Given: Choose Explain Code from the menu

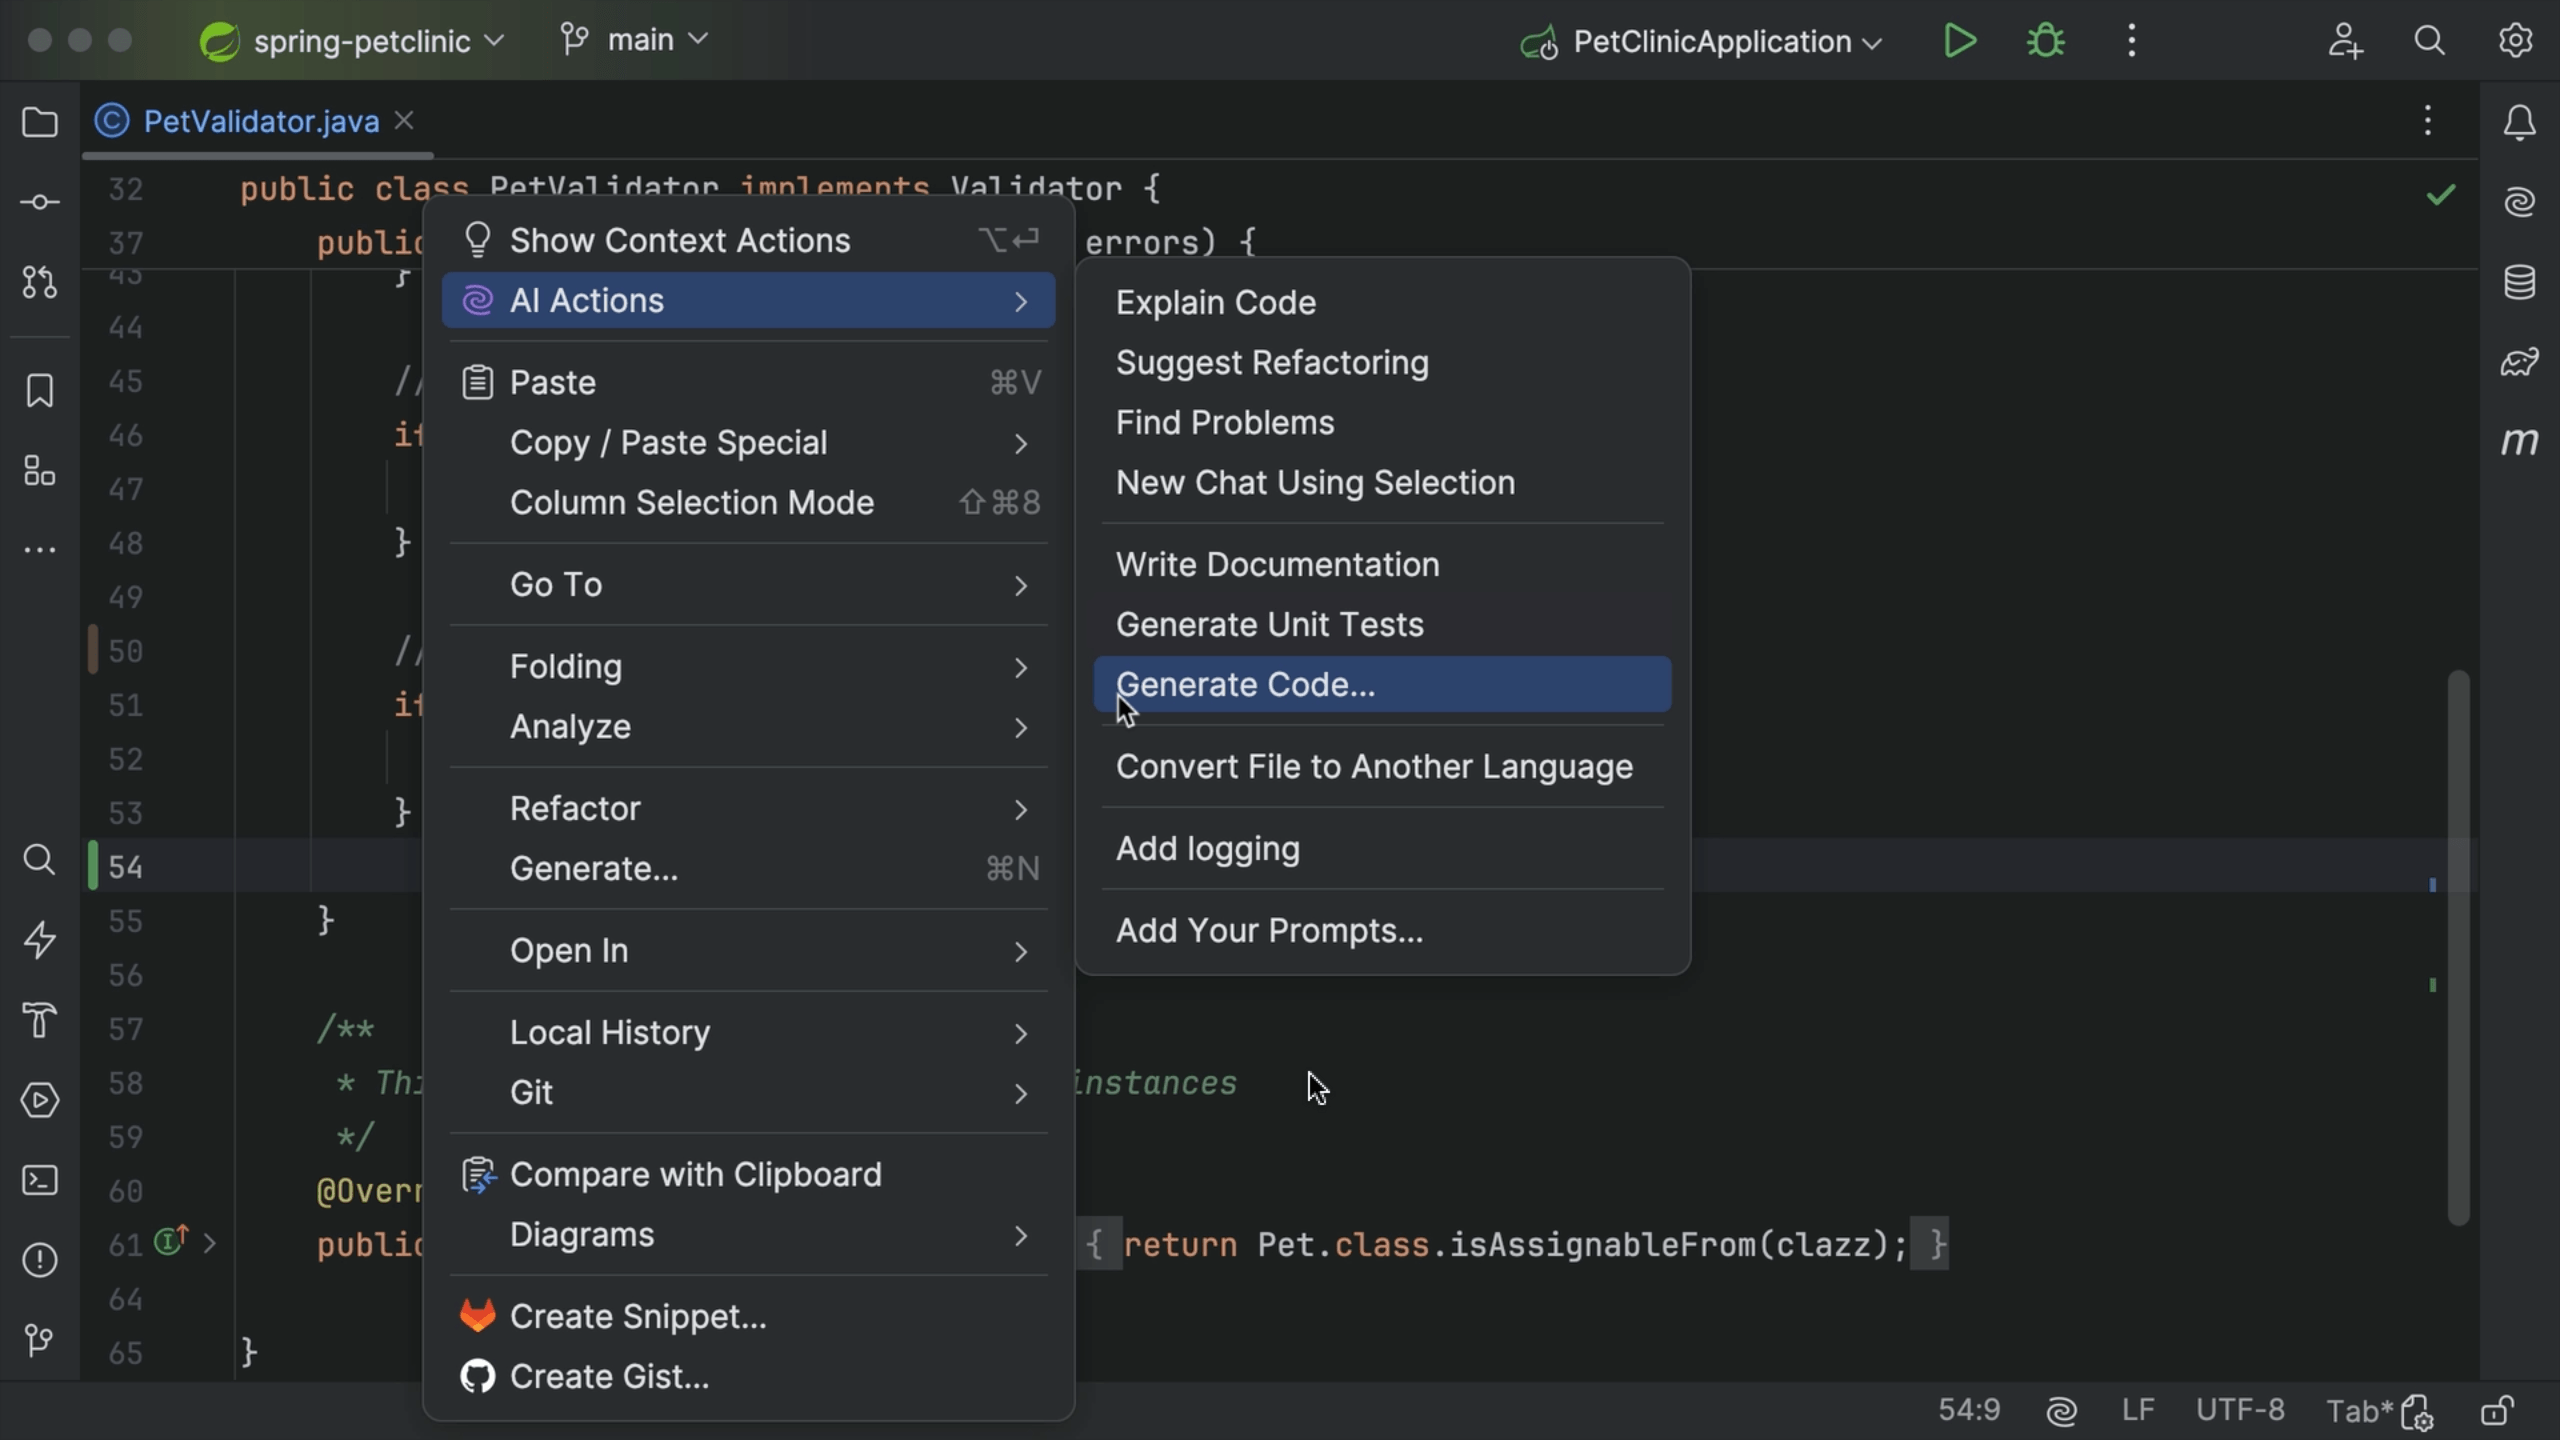Looking at the screenshot, I should click(x=1215, y=302).
